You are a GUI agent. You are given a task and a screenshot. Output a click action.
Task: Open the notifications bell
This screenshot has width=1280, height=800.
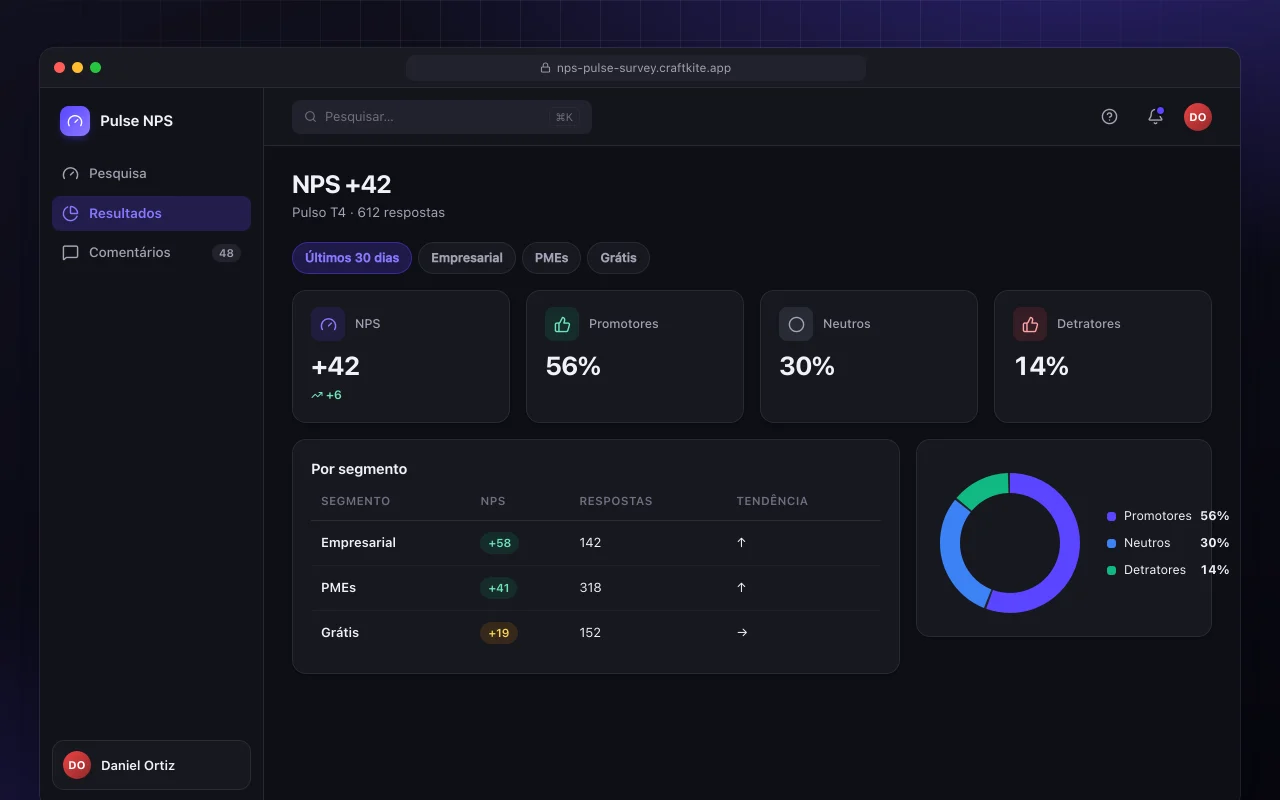point(1155,117)
